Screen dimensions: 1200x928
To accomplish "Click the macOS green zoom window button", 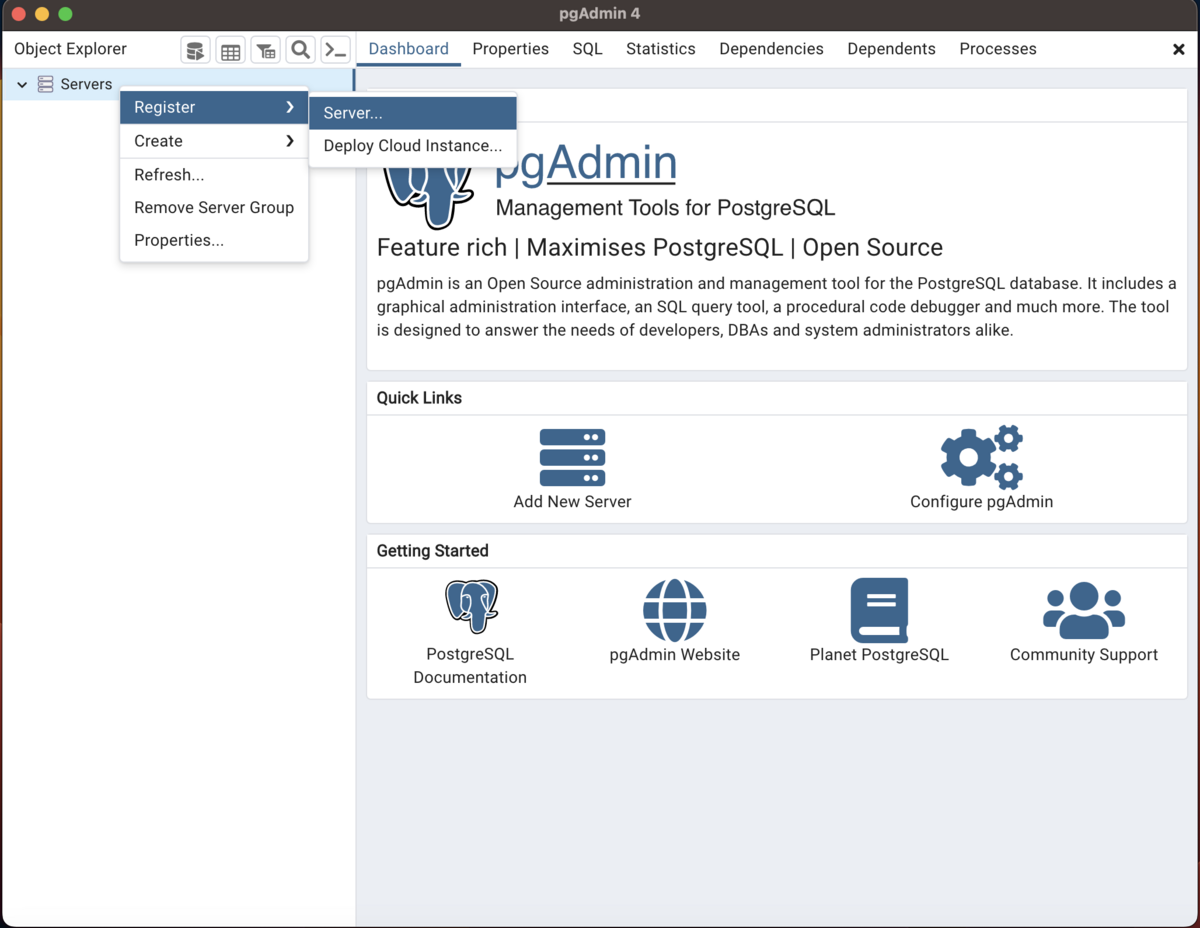I will point(66,14).
